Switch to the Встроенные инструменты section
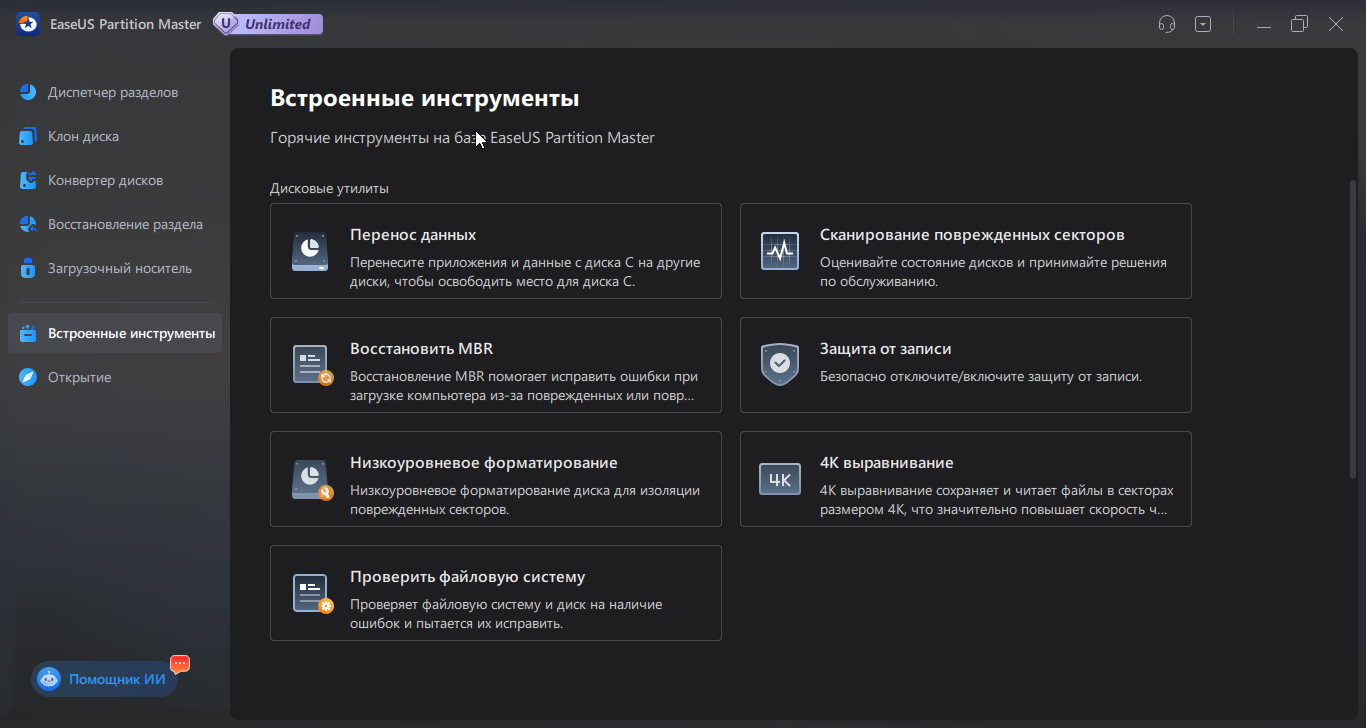The height and width of the screenshot is (728, 1366). [114, 332]
